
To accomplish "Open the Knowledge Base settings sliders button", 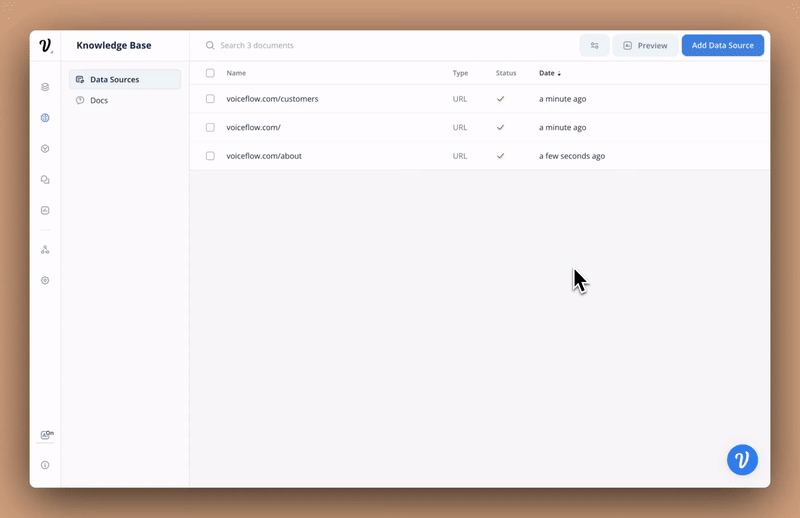I will point(594,45).
